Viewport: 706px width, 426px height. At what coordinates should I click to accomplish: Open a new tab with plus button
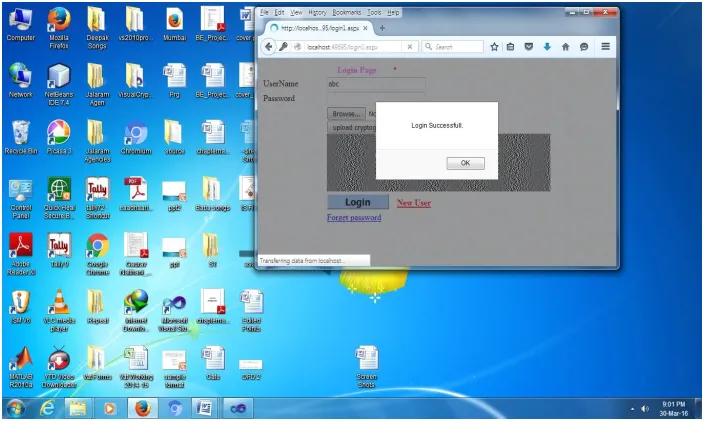point(382,28)
